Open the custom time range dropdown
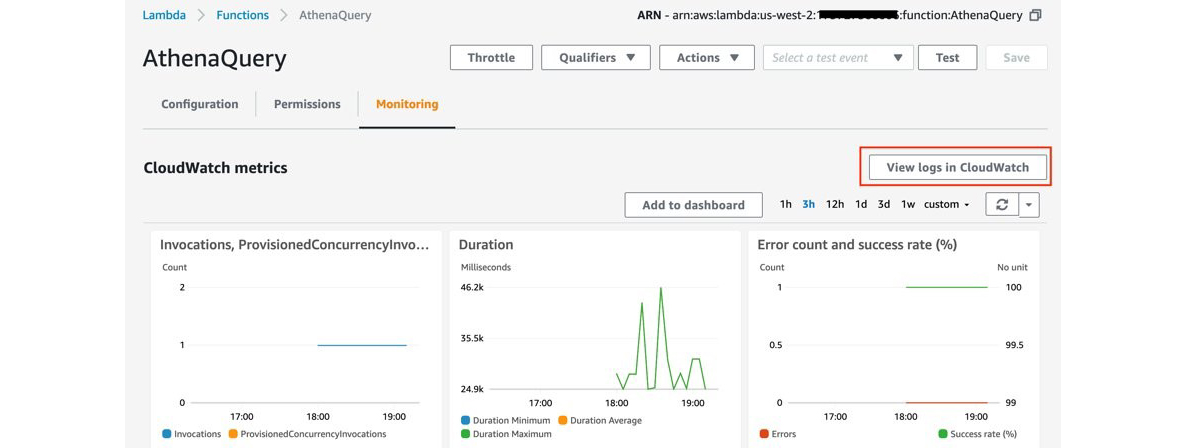Viewport: 1186px width, 448px height. point(947,204)
